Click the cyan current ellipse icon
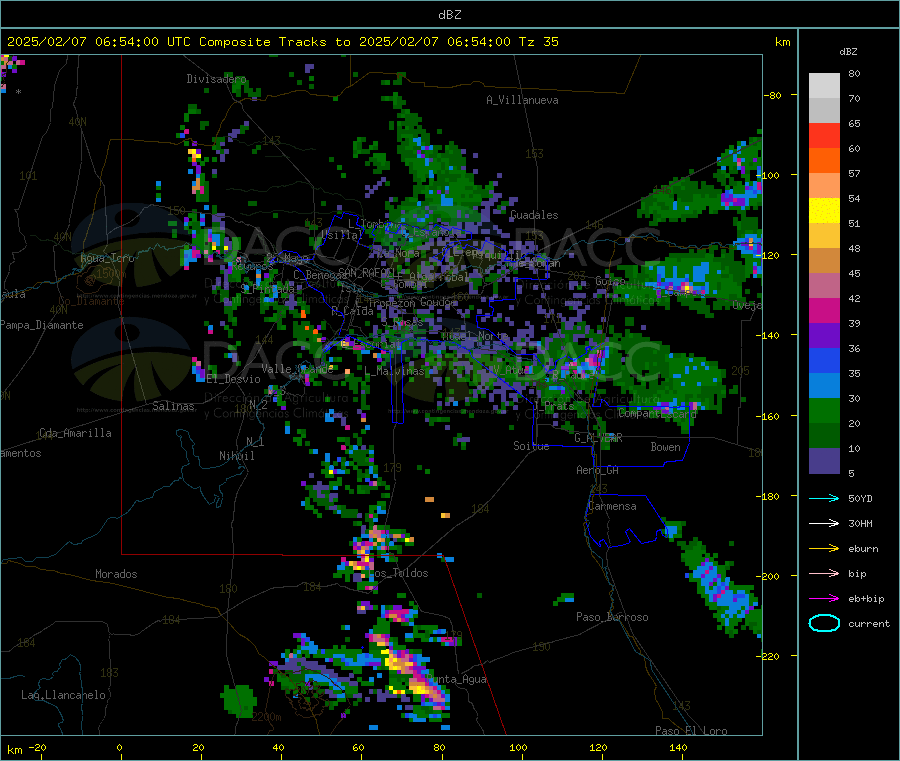Image resolution: width=900 pixels, height=761 pixels. click(824, 623)
